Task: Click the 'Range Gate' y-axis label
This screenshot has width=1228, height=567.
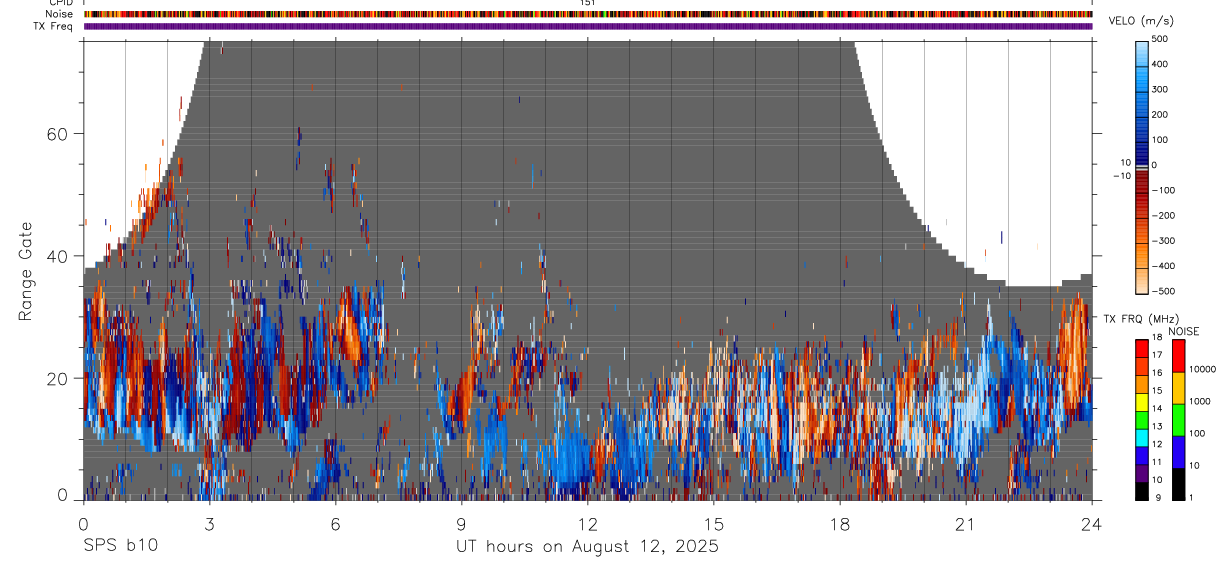Action: pyautogui.click(x=26, y=270)
